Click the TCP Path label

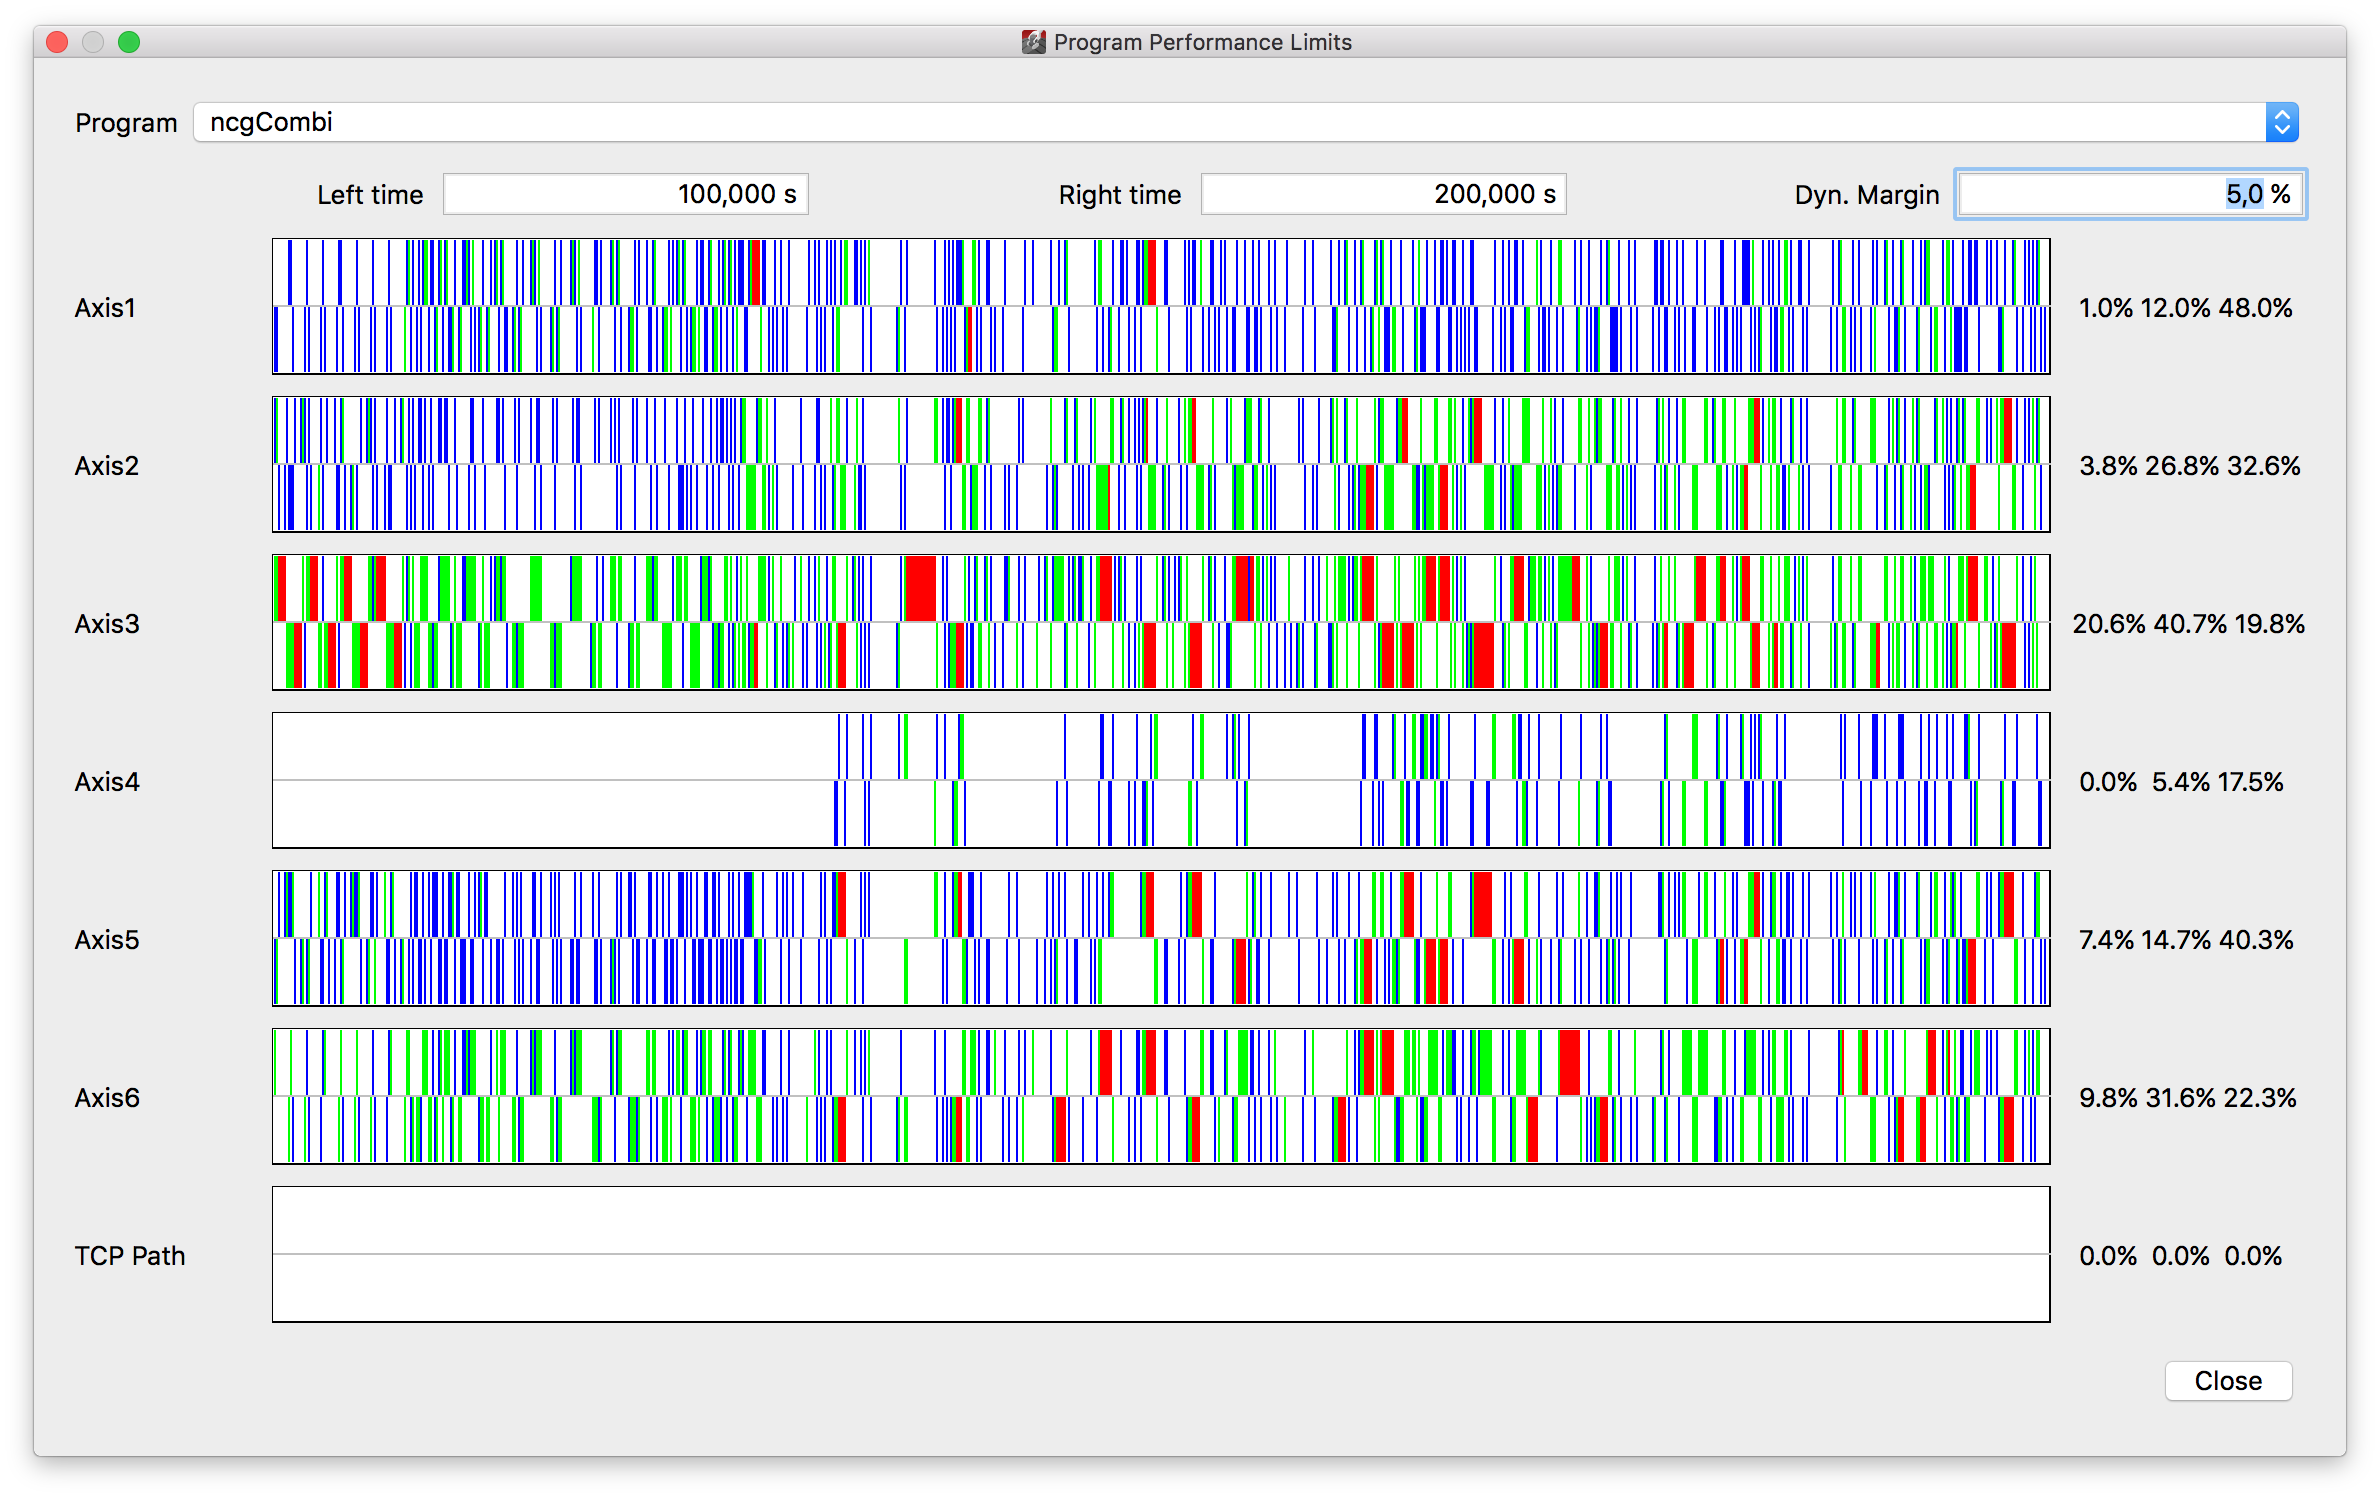130,1256
